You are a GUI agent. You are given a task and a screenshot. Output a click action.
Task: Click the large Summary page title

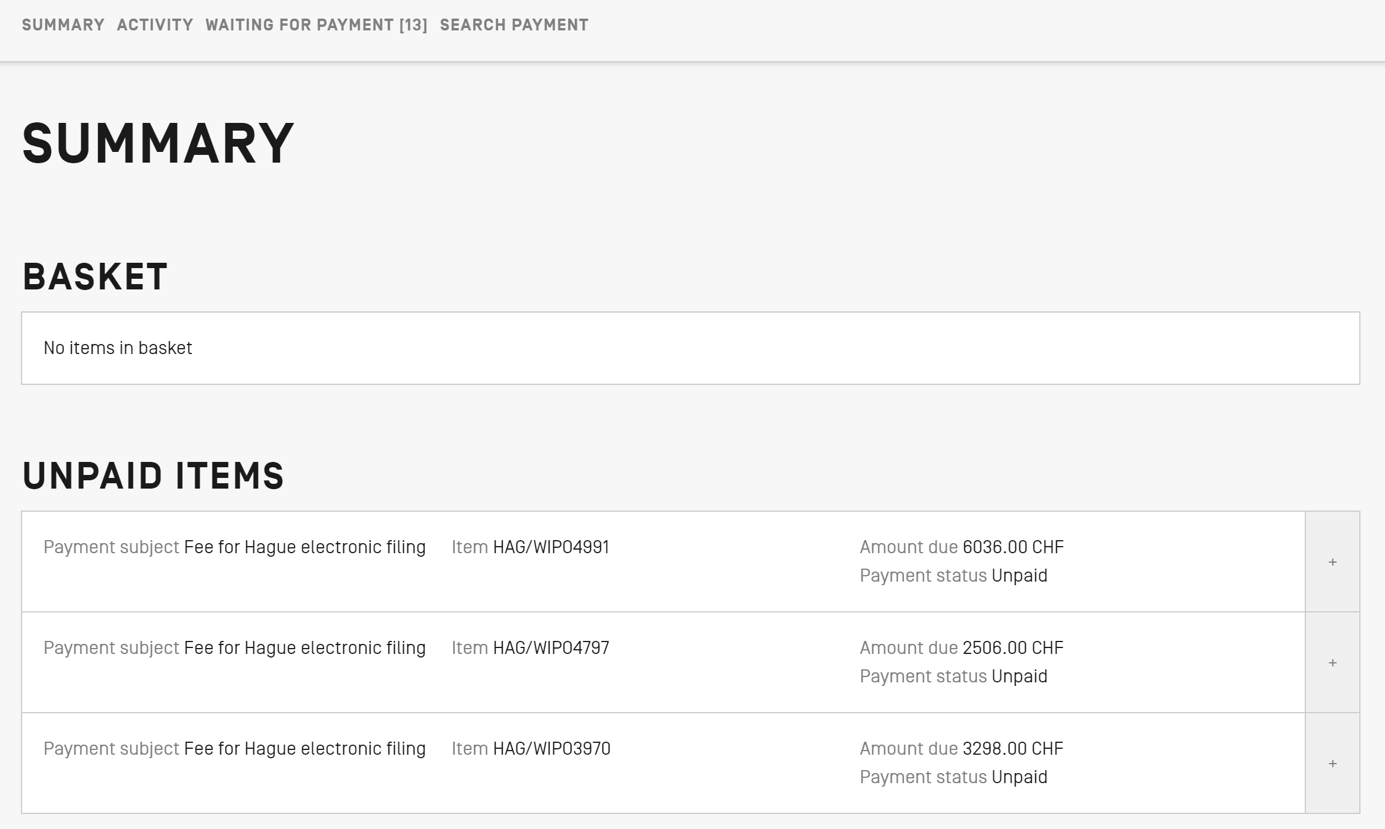click(158, 143)
